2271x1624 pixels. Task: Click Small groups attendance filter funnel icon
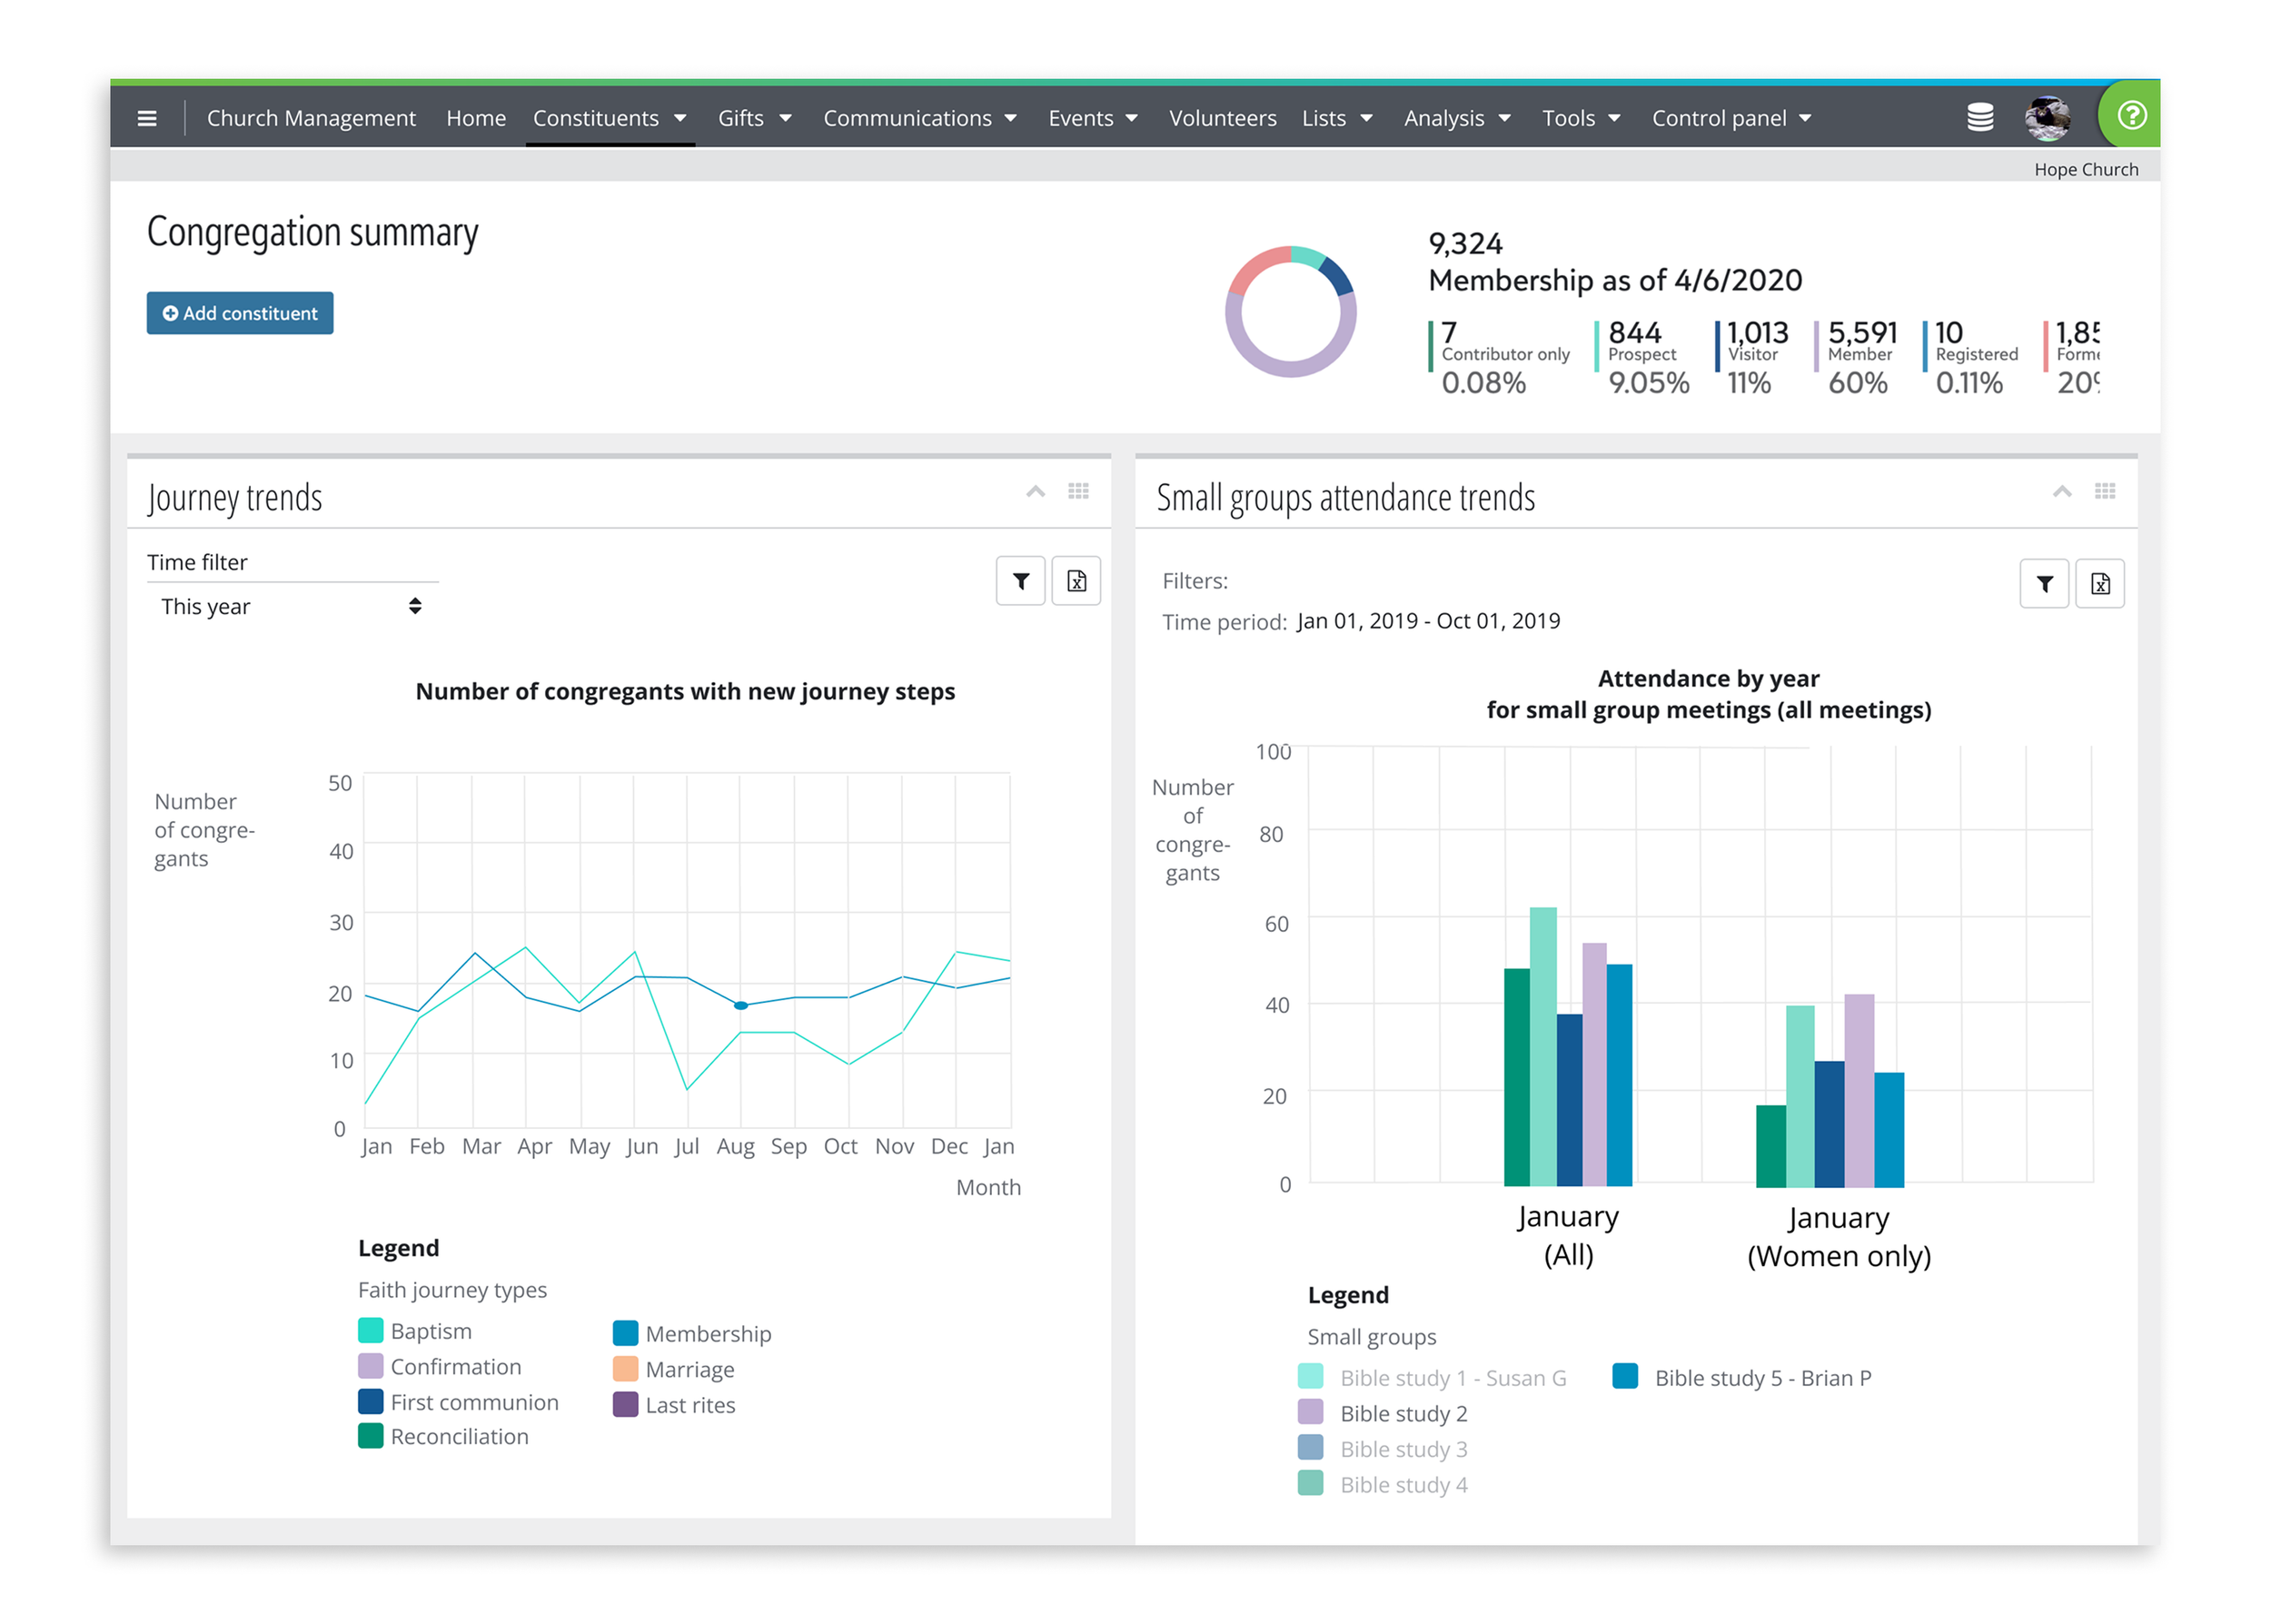(x=2044, y=584)
